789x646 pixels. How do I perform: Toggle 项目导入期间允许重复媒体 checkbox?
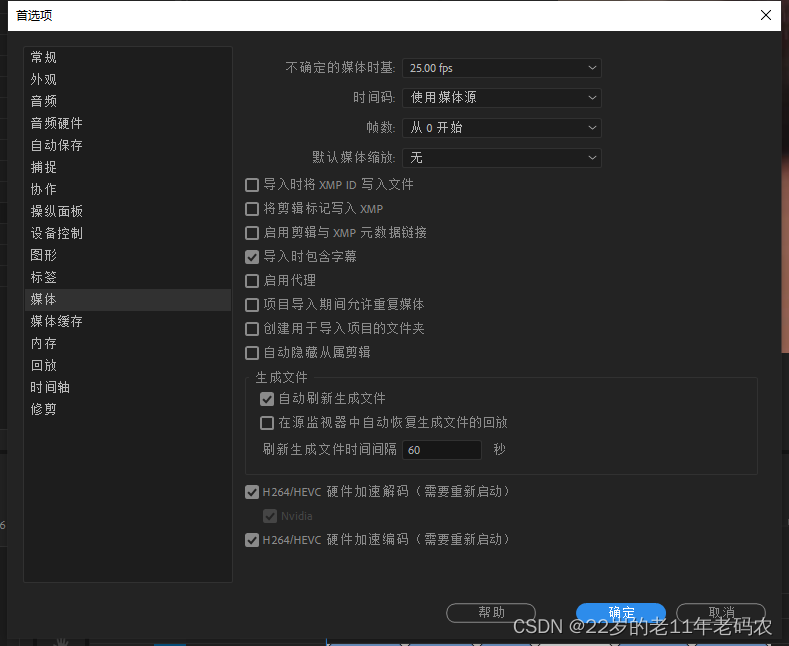point(252,305)
